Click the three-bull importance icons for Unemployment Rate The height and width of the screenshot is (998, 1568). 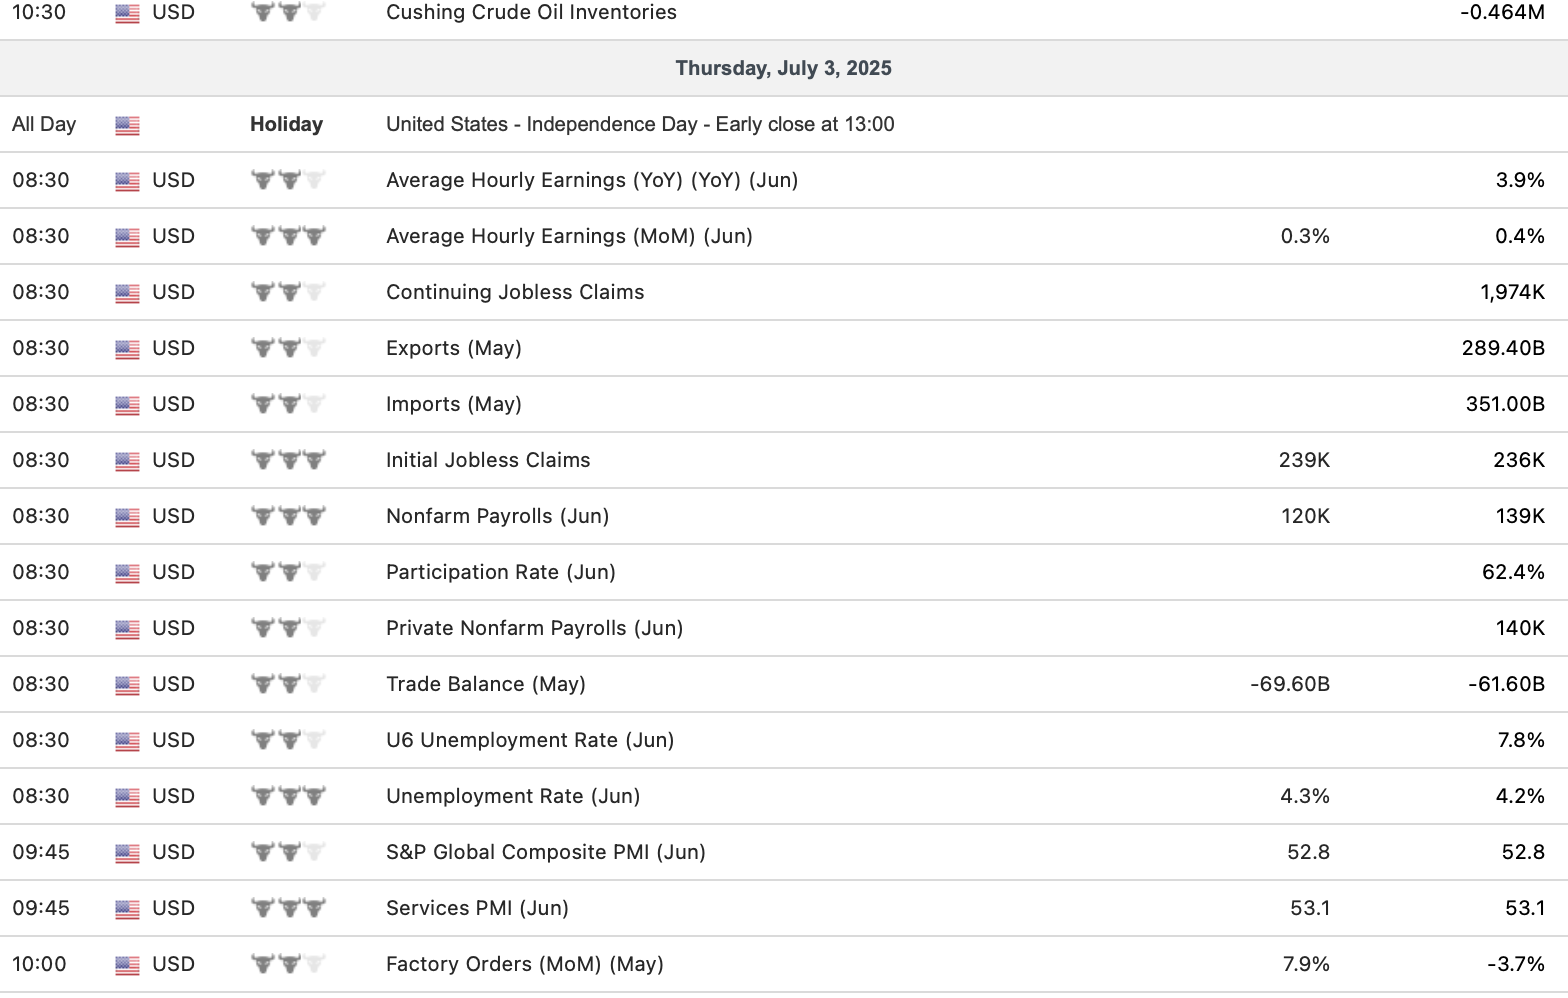point(288,796)
